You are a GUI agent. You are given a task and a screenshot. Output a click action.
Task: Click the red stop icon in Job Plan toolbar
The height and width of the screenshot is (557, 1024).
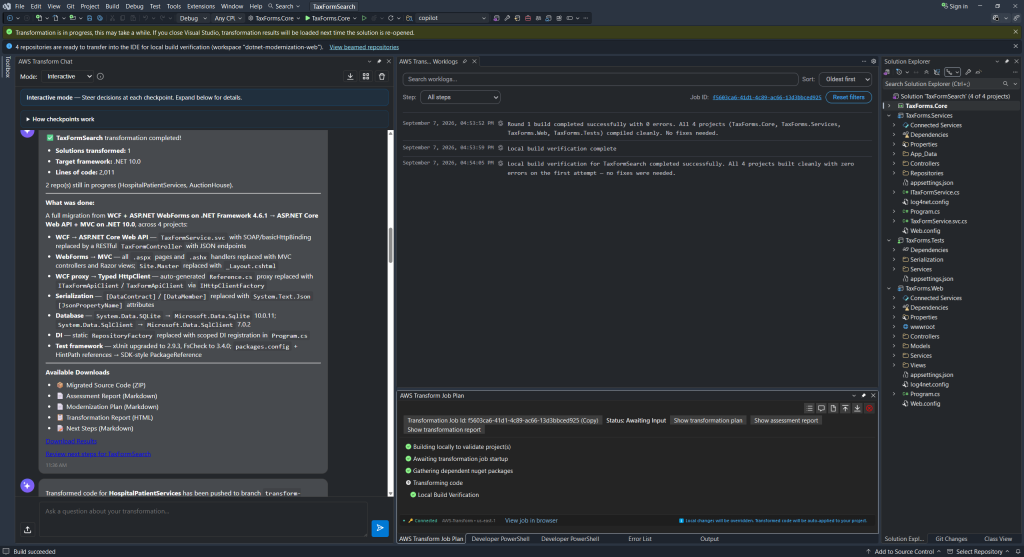click(x=869, y=408)
